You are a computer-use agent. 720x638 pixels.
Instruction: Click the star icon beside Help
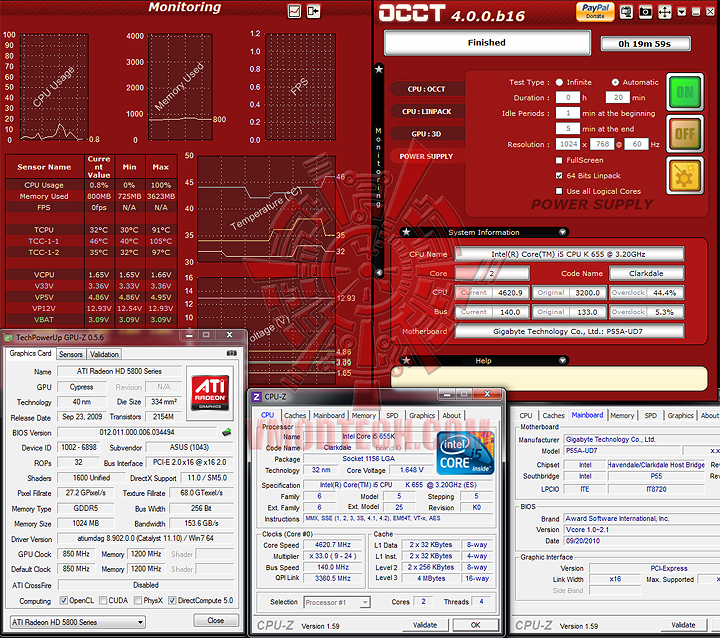406,361
